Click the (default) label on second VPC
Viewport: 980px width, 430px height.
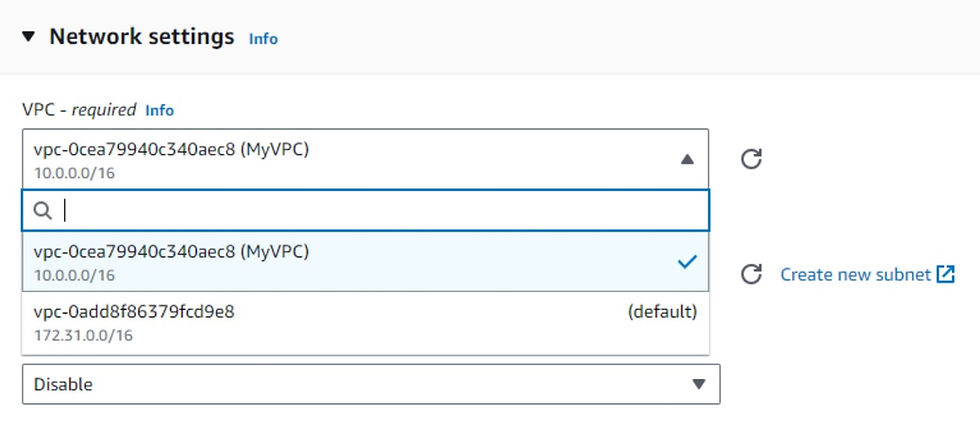tap(662, 312)
